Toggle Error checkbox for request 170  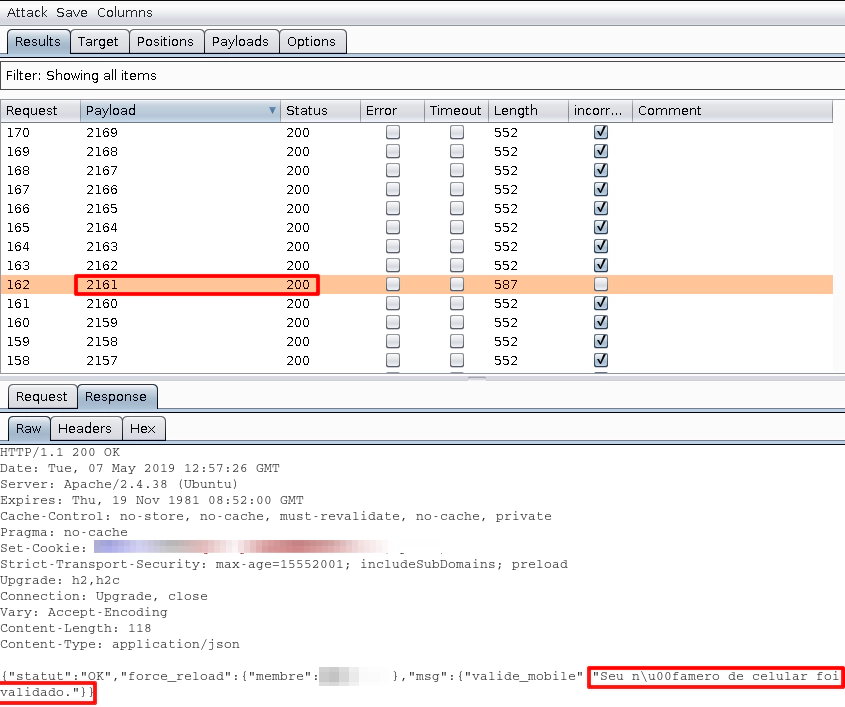click(x=393, y=132)
